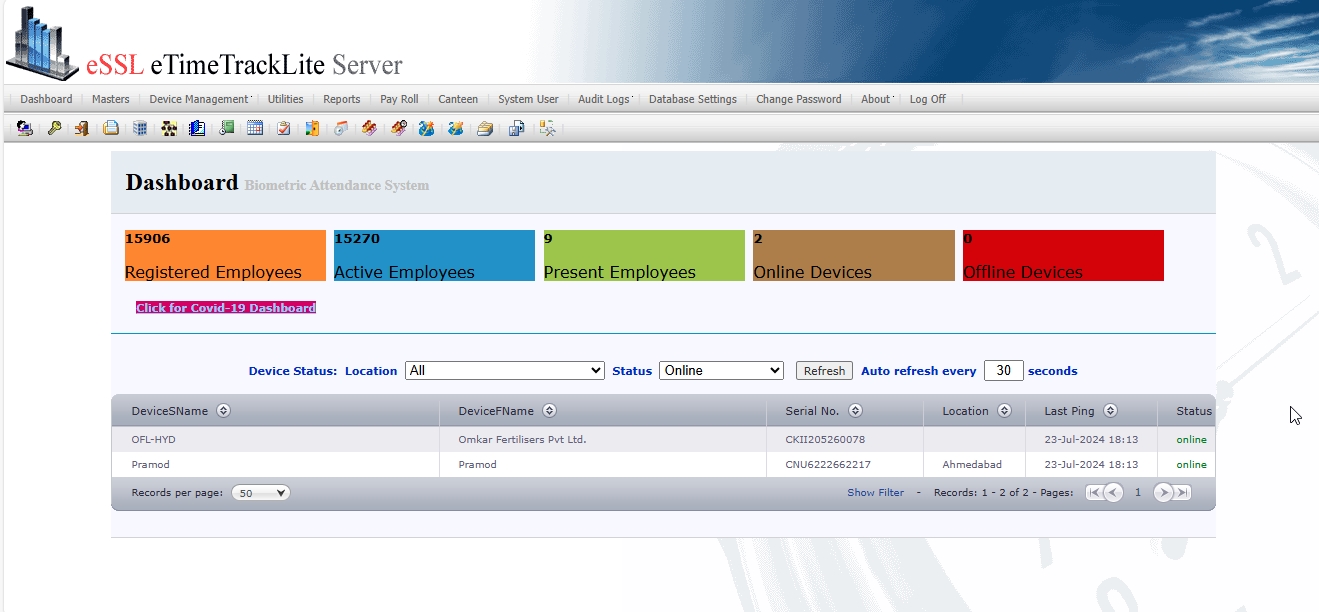
Task: Sort table by Location column arrow
Action: 1003,411
